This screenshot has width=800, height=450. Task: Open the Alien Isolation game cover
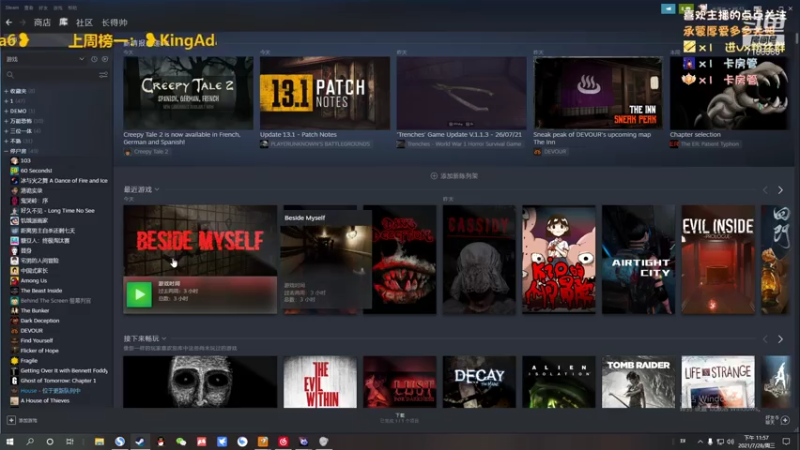point(559,382)
